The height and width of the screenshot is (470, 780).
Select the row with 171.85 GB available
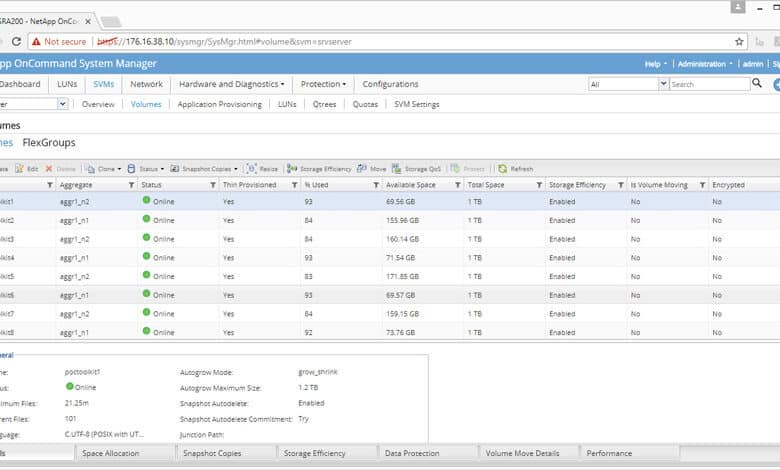pos(390,277)
